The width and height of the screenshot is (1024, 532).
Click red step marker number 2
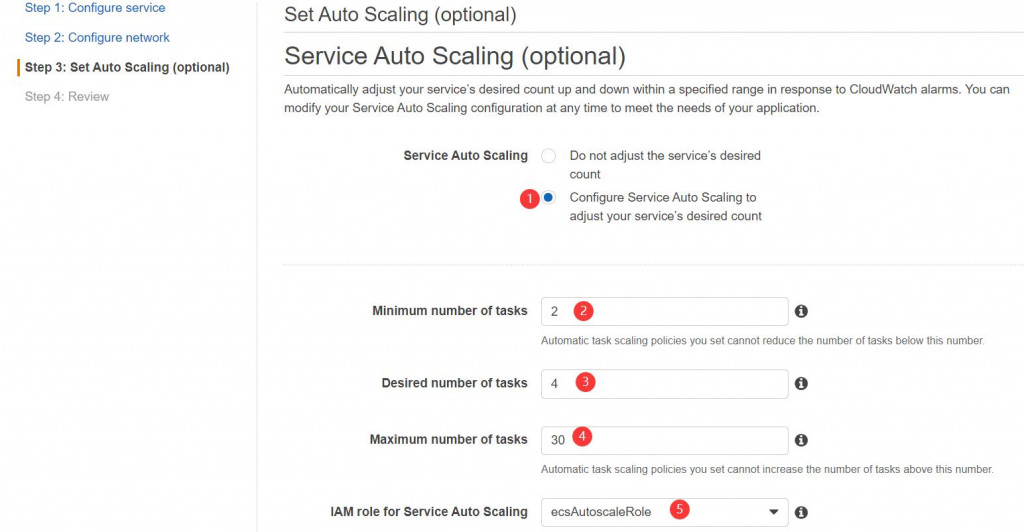click(x=584, y=311)
